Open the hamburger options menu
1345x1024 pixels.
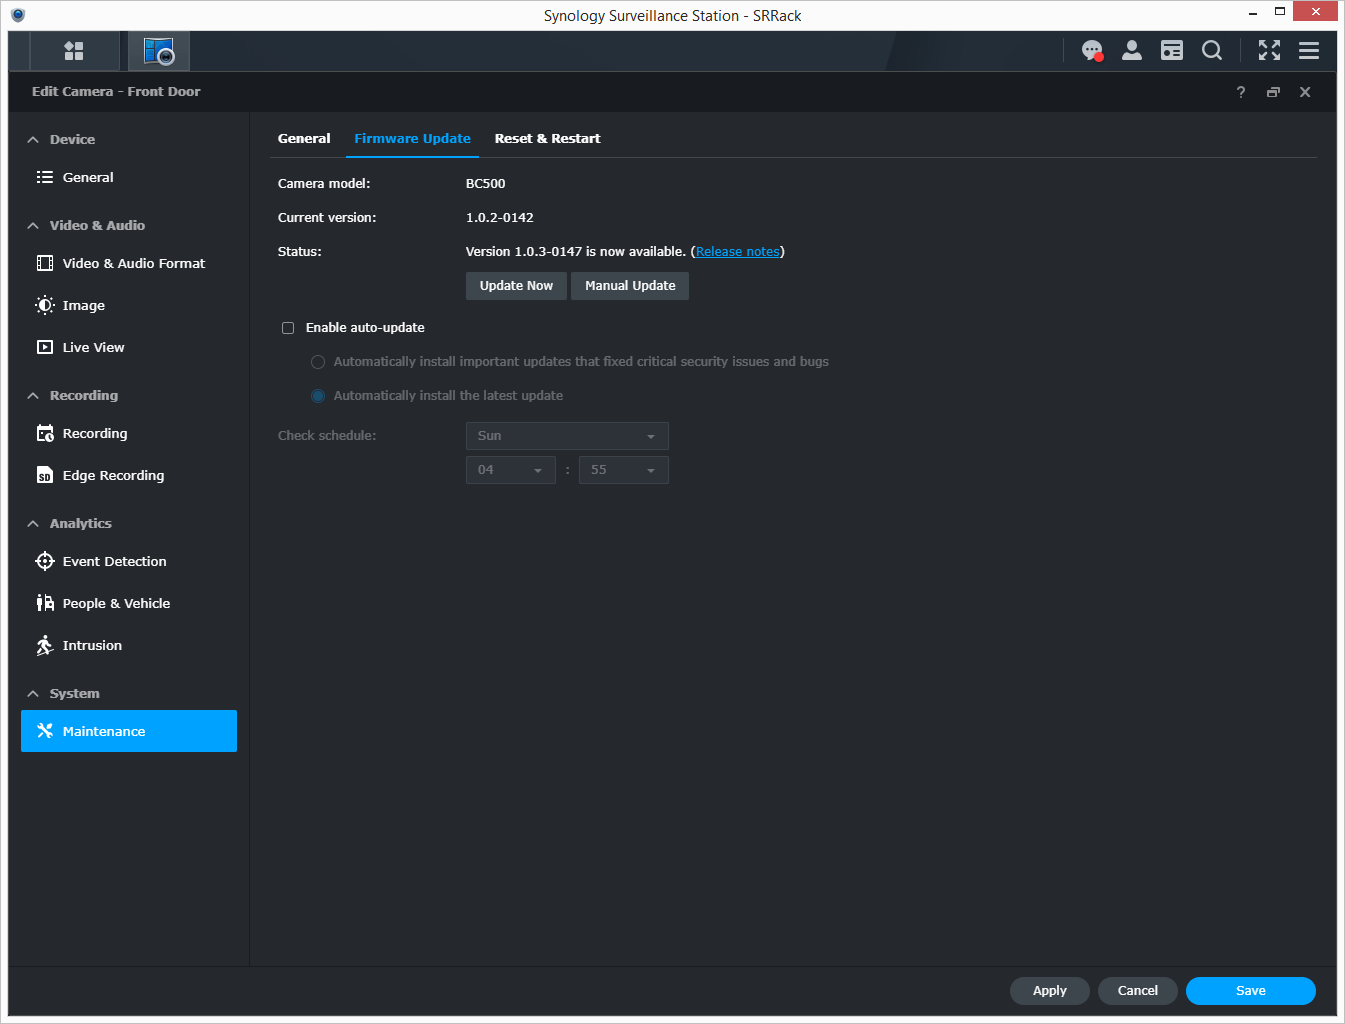click(1309, 51)
